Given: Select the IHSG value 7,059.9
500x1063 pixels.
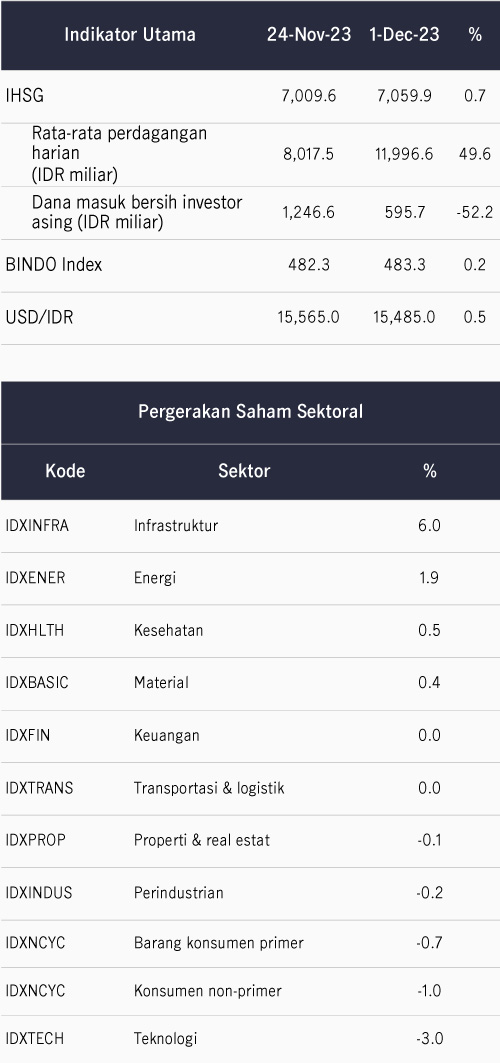Looking at the screenshot, I should (x=404, y=96).
